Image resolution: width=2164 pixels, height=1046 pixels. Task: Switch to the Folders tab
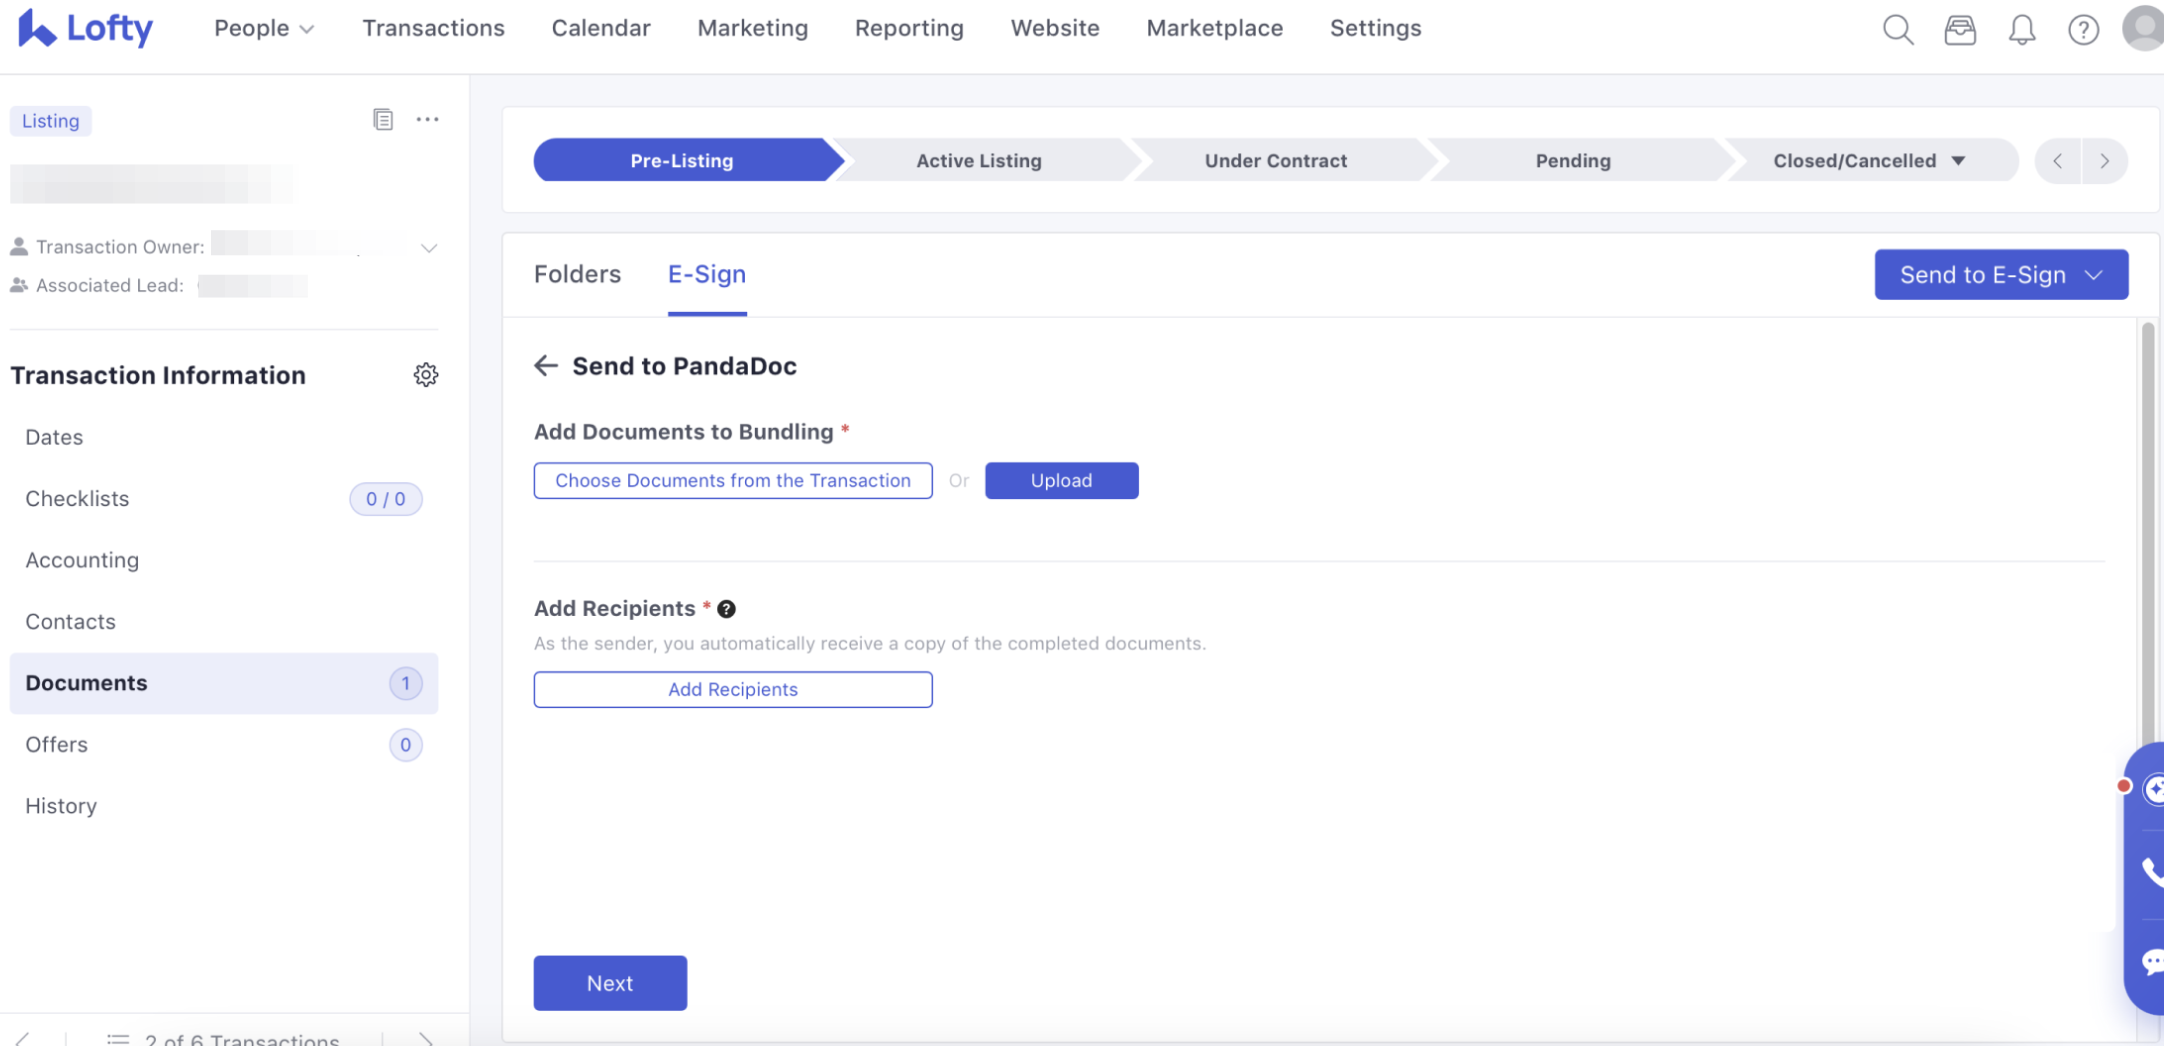pos(577,274)
